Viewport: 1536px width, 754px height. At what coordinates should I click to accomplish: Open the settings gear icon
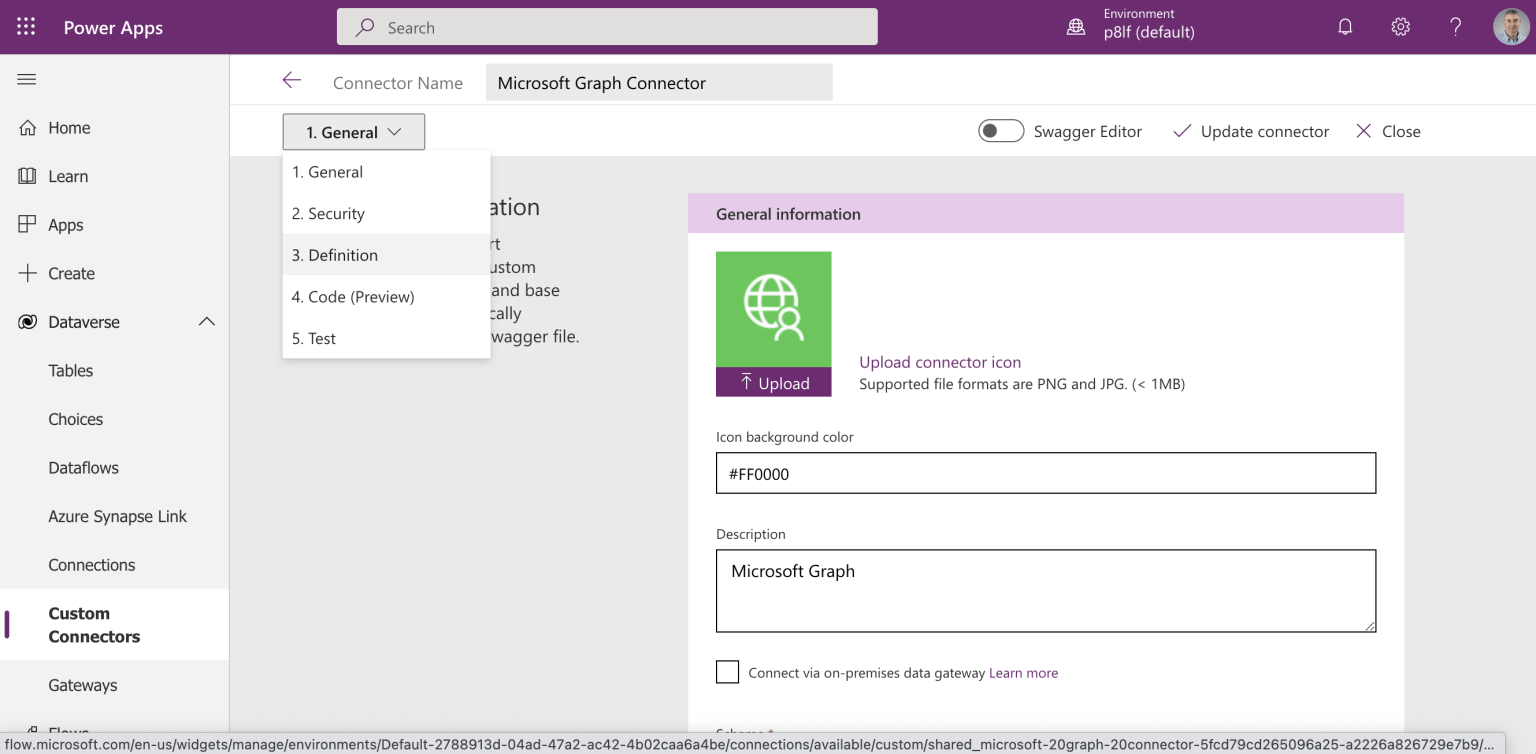pos(1400,27)
